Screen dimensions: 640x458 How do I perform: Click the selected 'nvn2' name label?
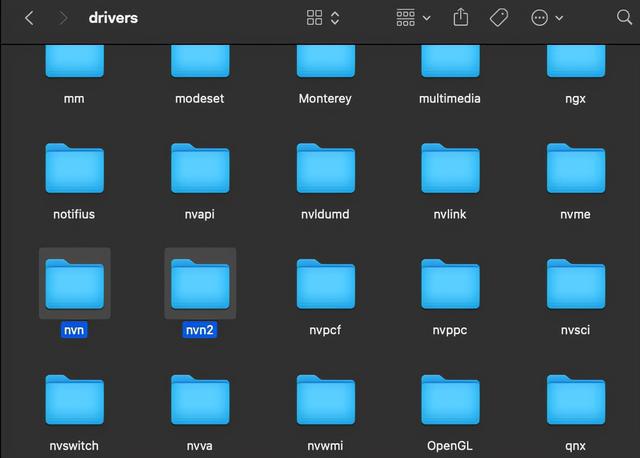(x=200, y=330)
